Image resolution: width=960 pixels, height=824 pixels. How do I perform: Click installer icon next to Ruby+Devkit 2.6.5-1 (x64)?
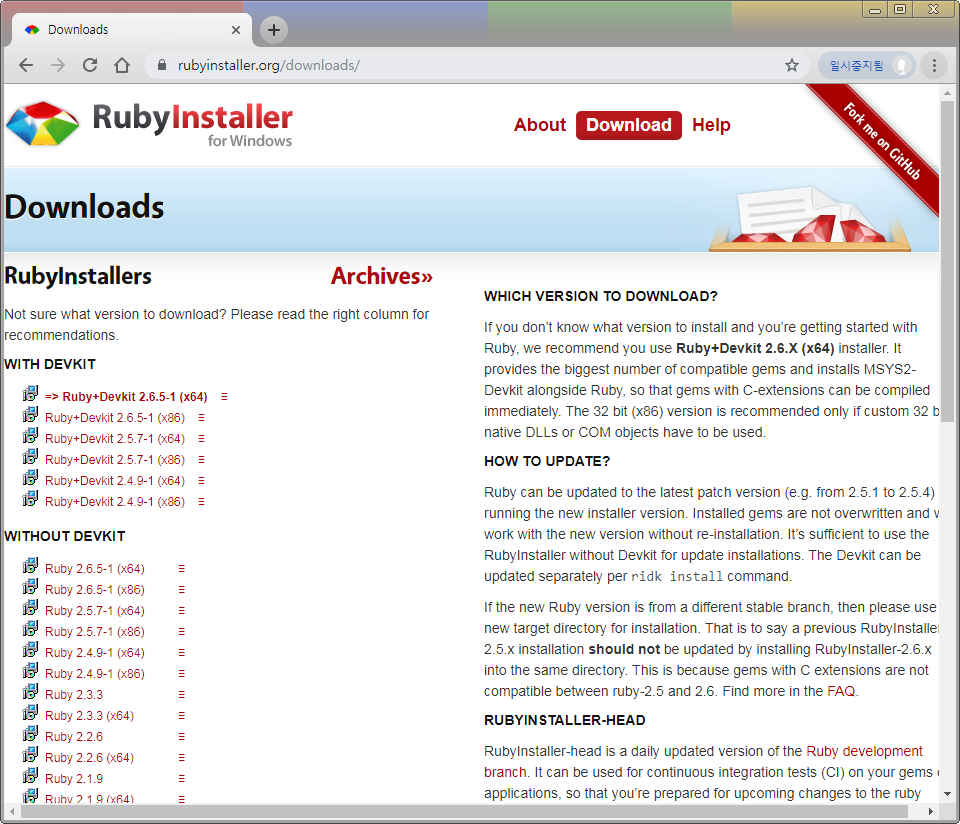pos(30,394)
